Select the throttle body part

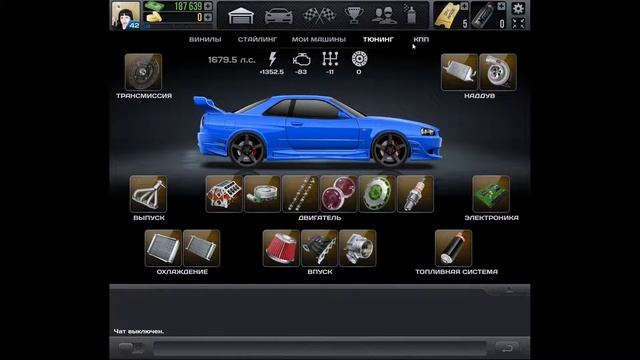click(x=358, y=248)
